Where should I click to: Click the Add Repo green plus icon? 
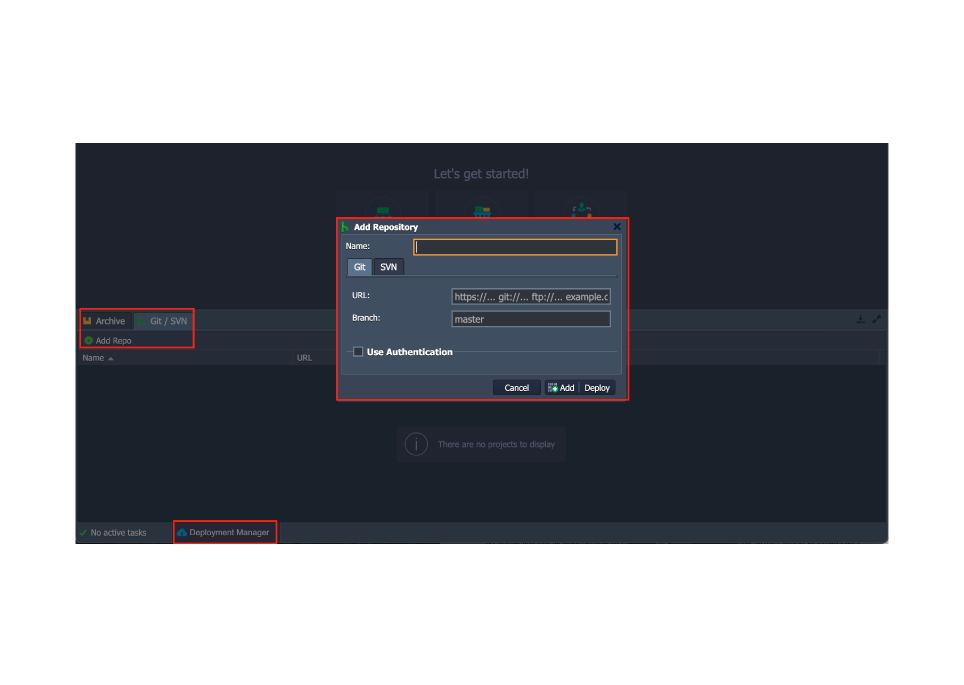point(88,341)
